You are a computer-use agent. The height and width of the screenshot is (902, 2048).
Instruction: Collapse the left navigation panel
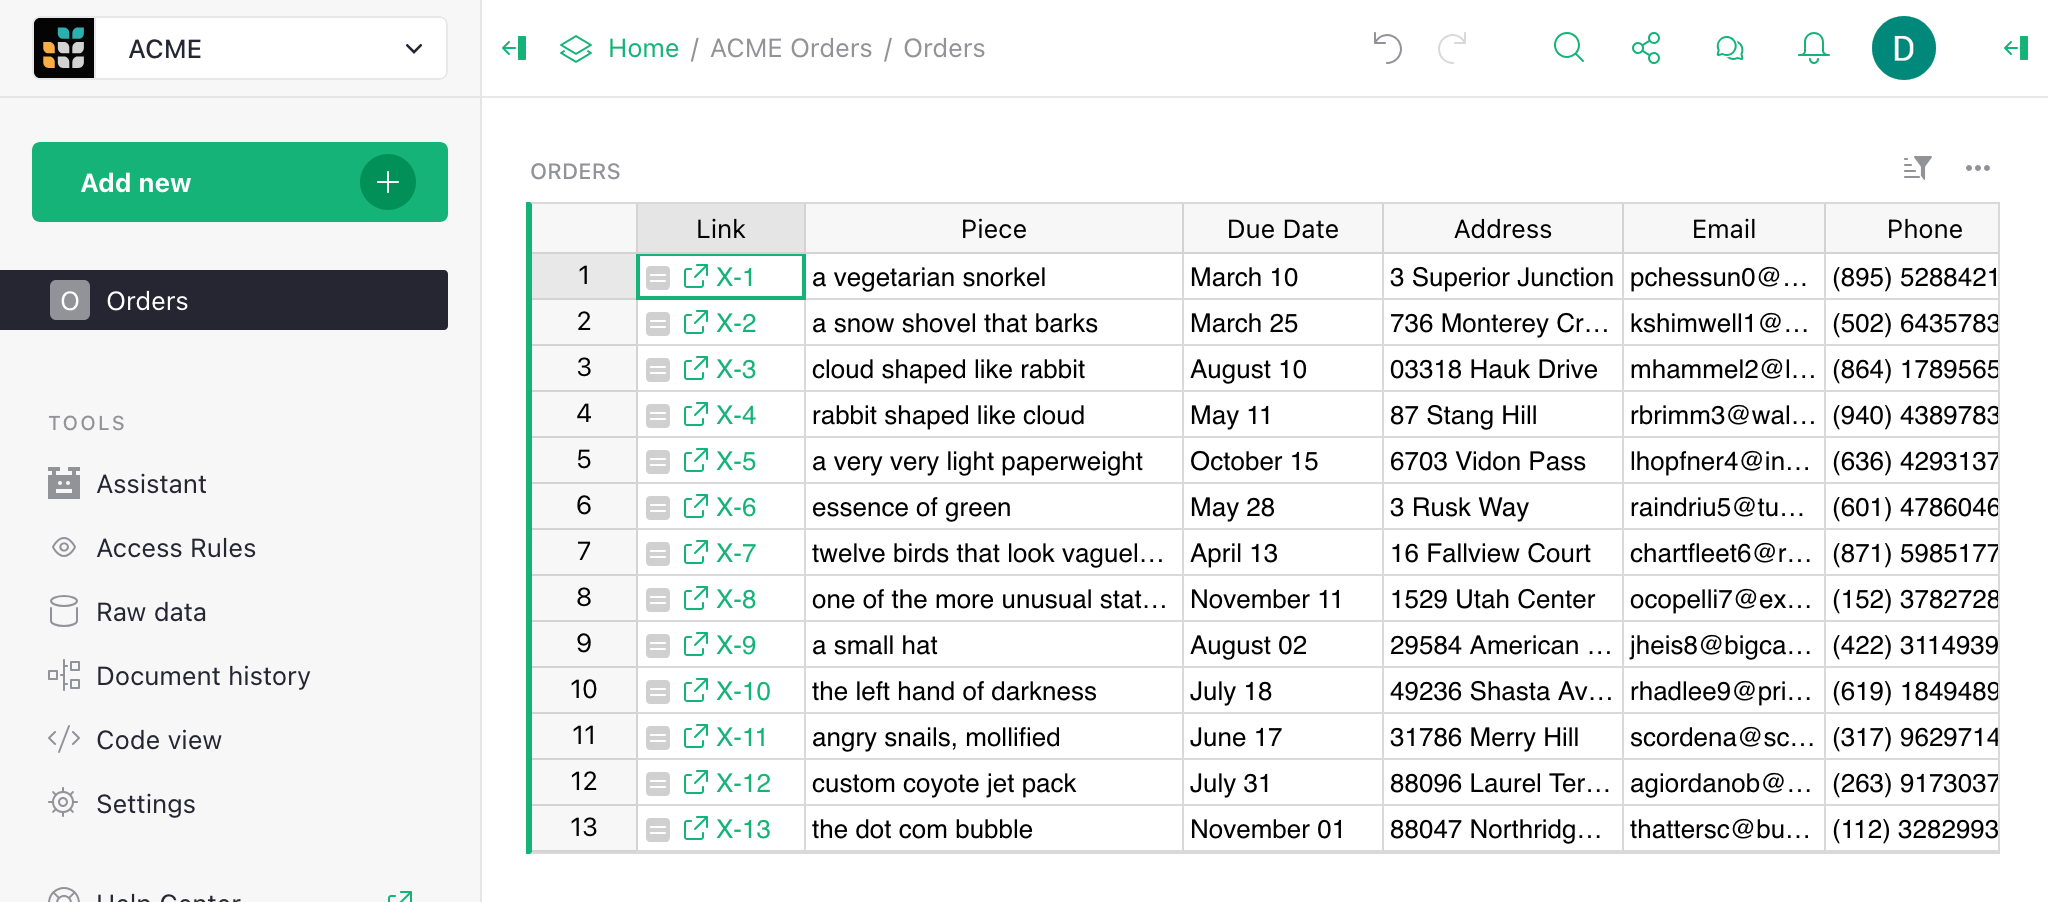point(514,48)
